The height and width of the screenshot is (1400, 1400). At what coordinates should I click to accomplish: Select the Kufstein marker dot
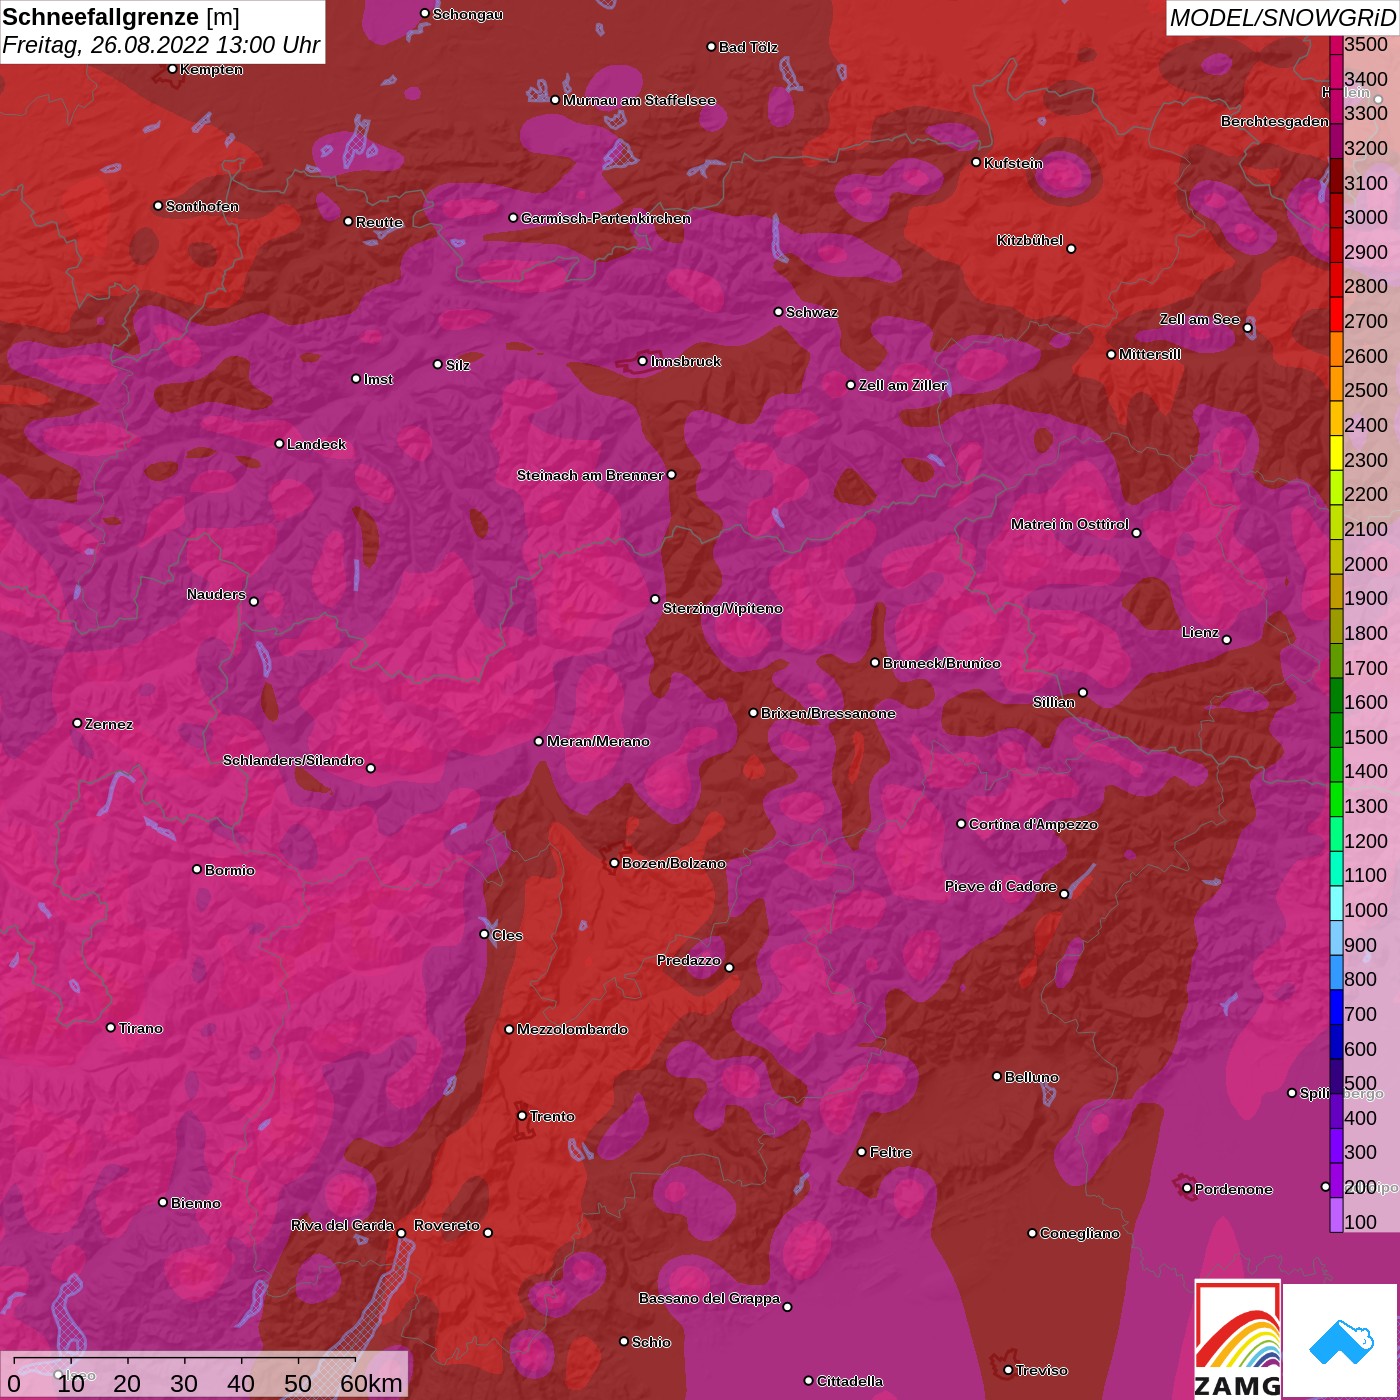976,162
